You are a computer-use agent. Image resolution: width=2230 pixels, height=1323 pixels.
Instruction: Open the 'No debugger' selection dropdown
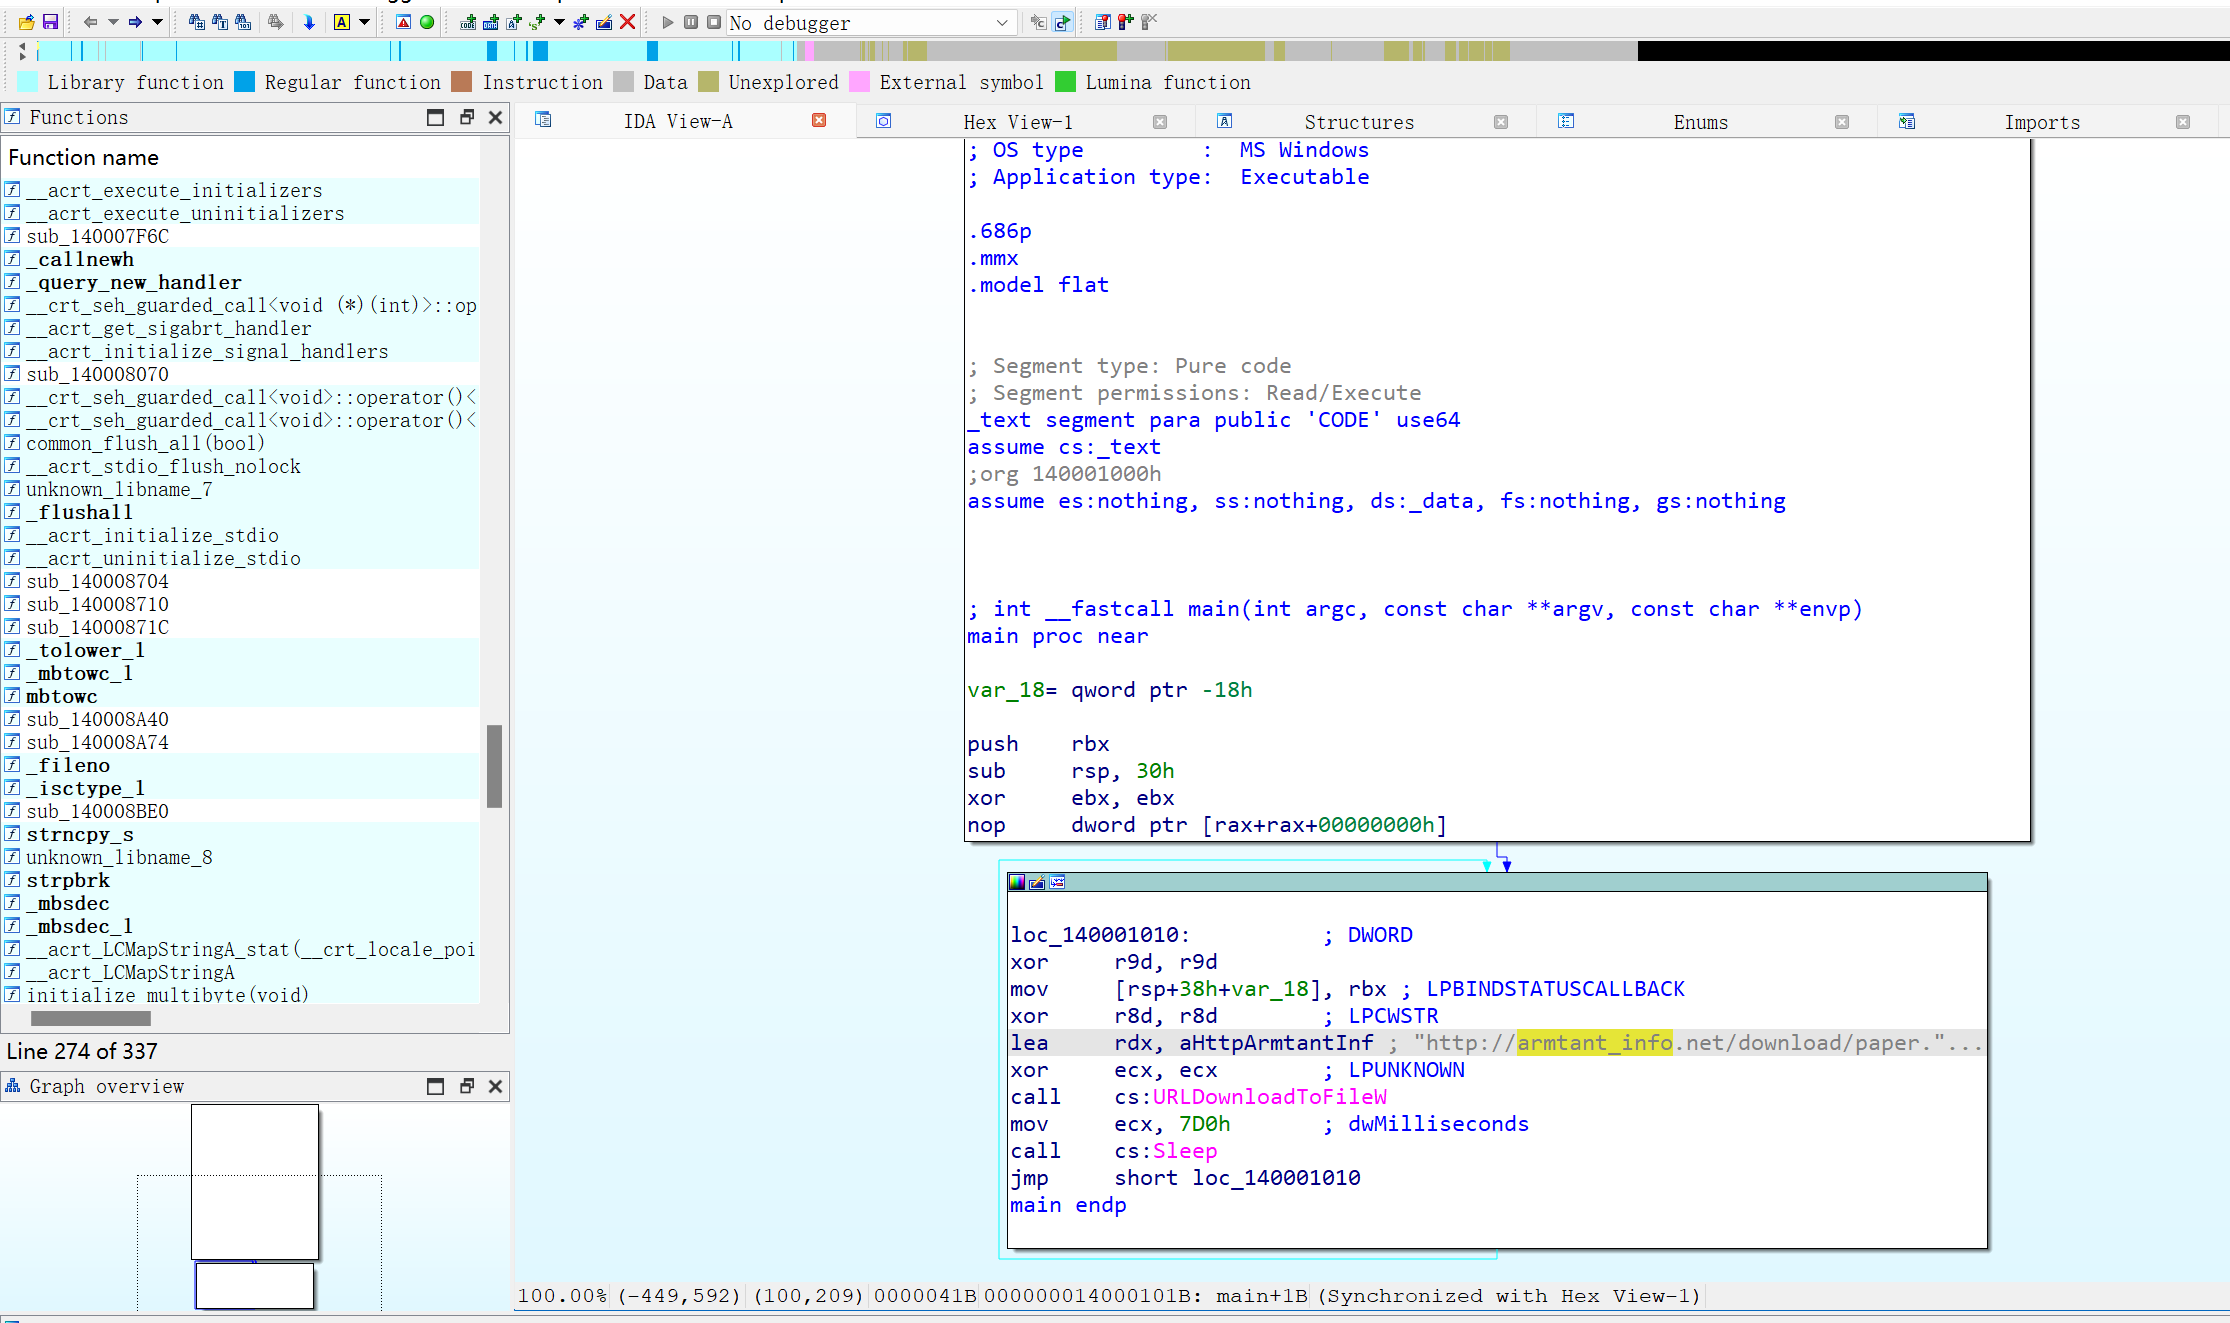[872, 22]
